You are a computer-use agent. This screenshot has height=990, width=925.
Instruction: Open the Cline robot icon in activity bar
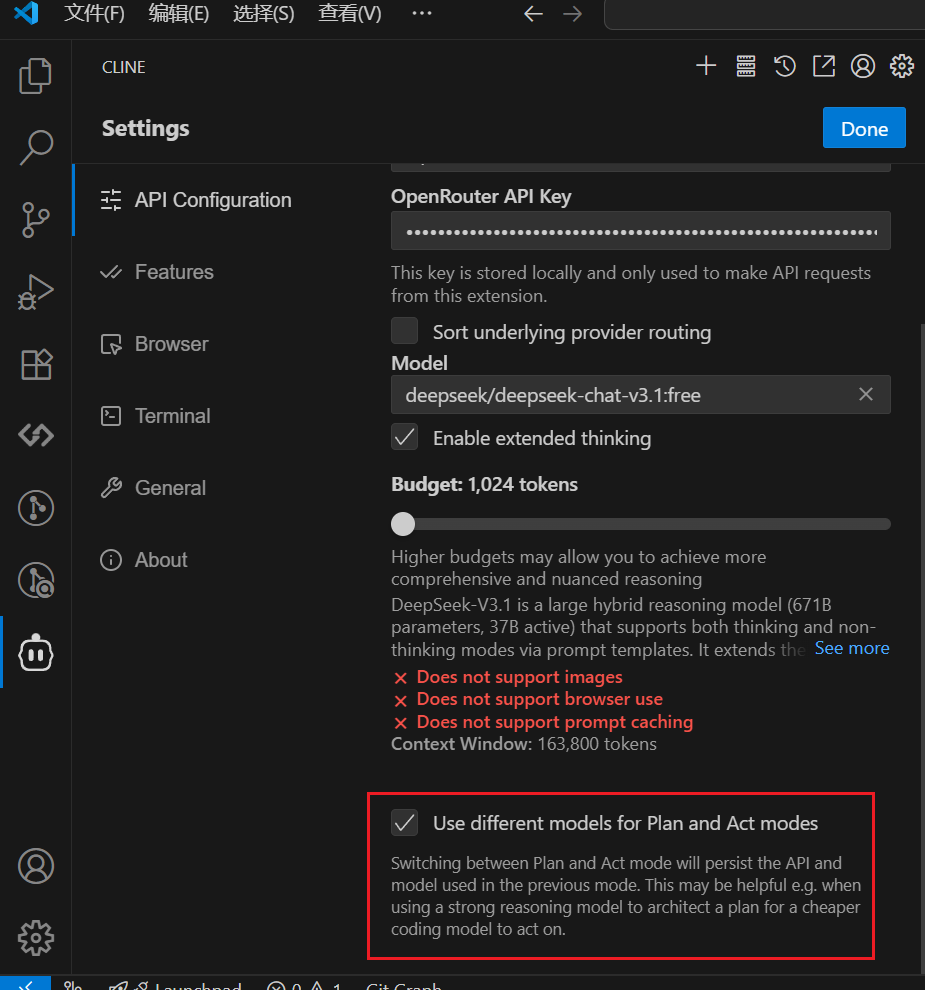click(35, 653)
